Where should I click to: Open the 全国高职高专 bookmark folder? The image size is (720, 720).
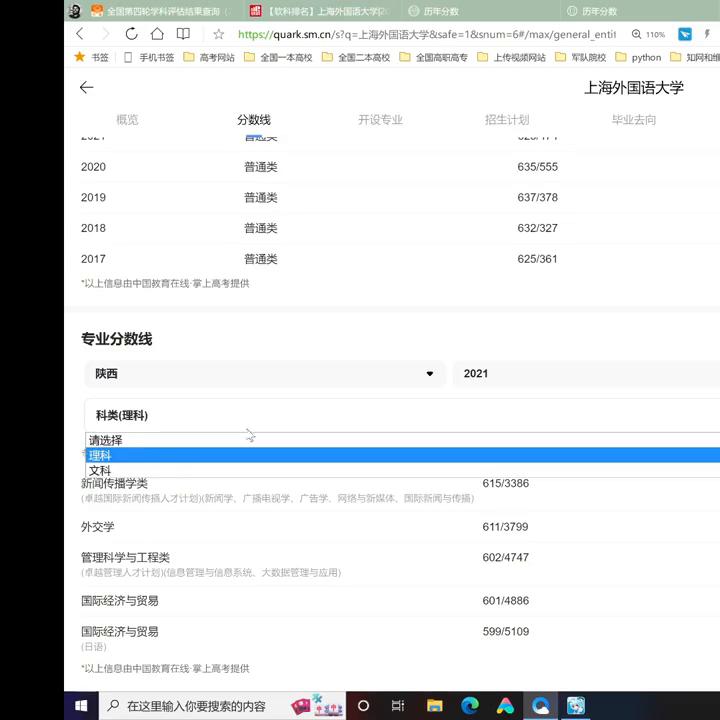pyautogui.click(x=433, y=57)
